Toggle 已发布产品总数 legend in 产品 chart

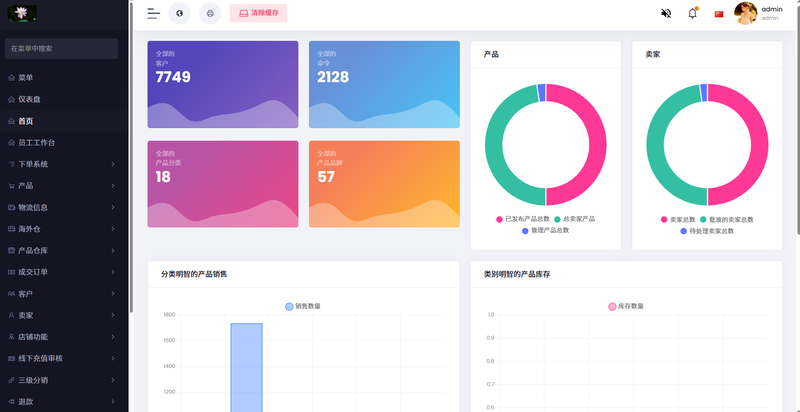(523, 219)
